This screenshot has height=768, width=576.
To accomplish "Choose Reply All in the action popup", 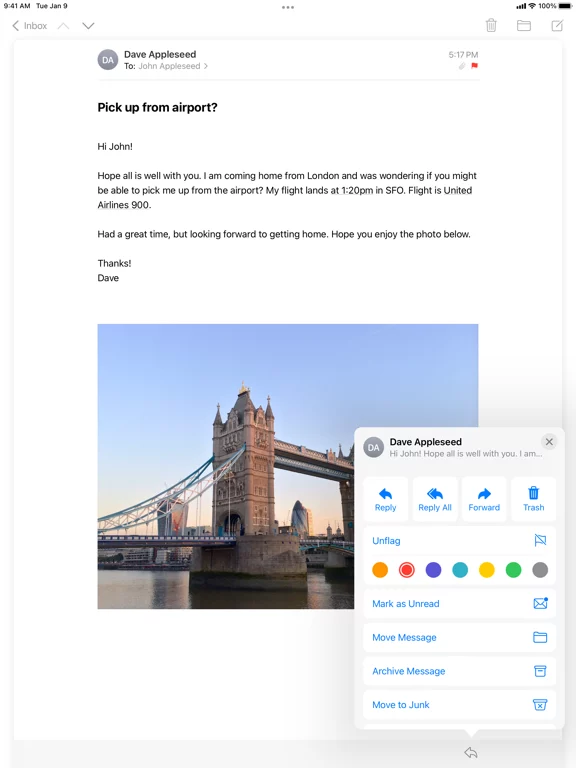I will [435, 499].
